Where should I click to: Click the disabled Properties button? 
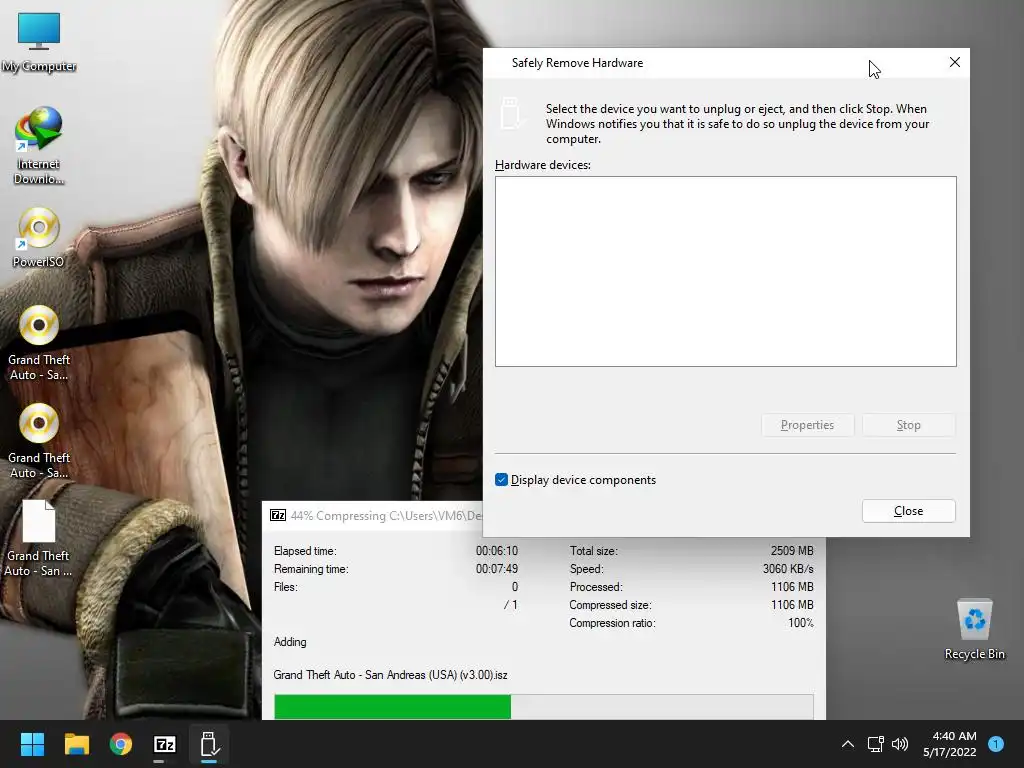(x=807, y=425)
